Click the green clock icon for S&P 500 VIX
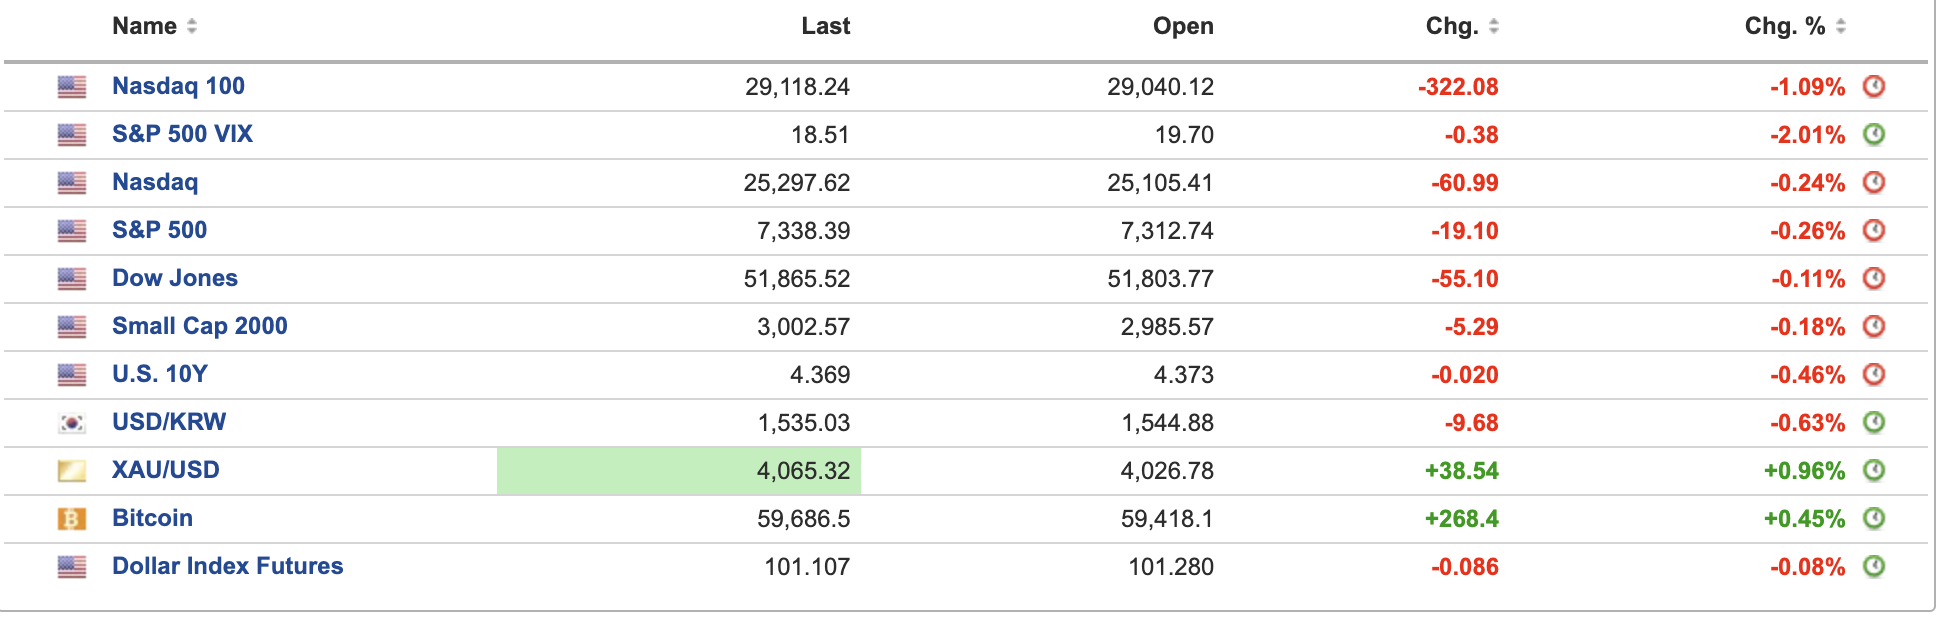This screenshot has height=620, width=1946. click(x=1874, y=134)
